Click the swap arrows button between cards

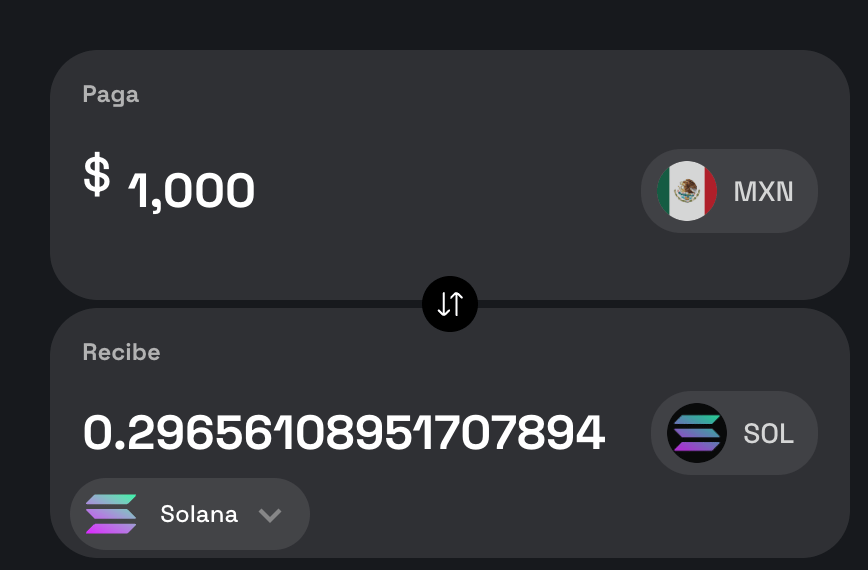450,304
